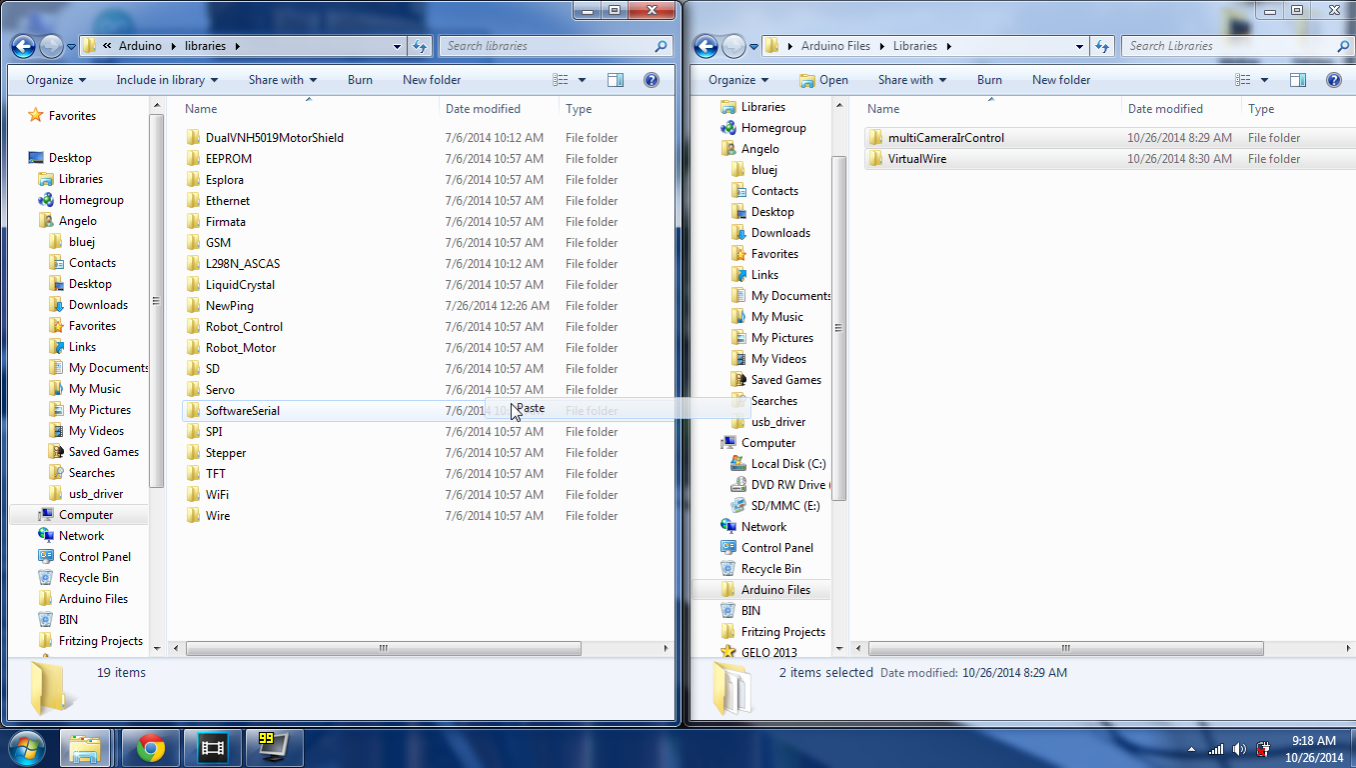Click the search magnifier in left window
Viewport: 1356px width, 768px height.
660,46
